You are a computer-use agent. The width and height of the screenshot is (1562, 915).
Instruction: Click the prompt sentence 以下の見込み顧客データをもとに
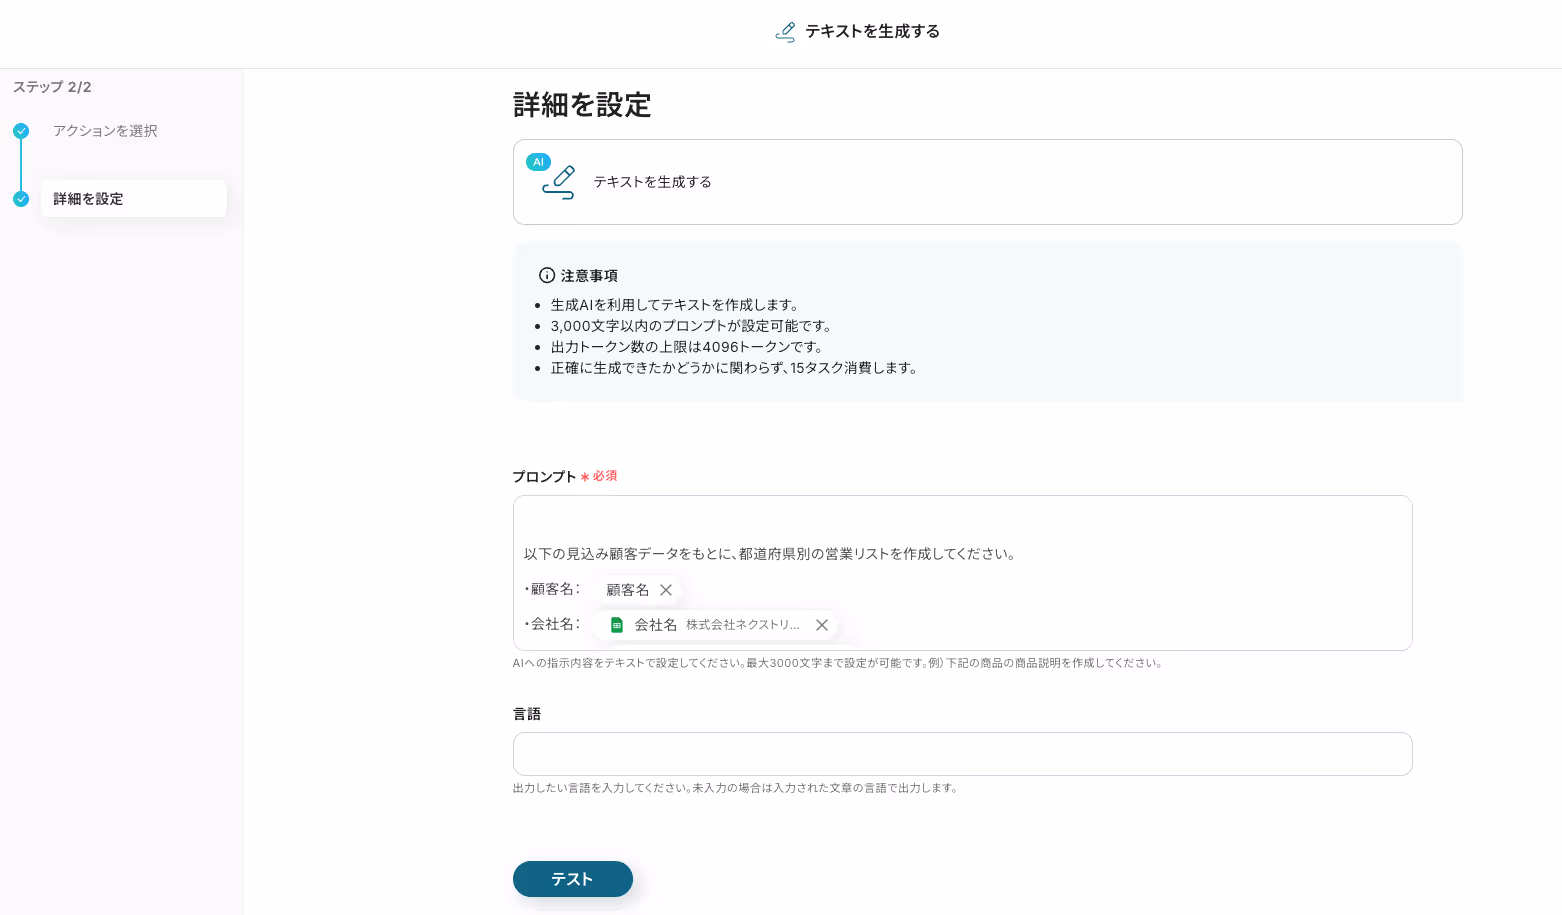click(770, 554)
